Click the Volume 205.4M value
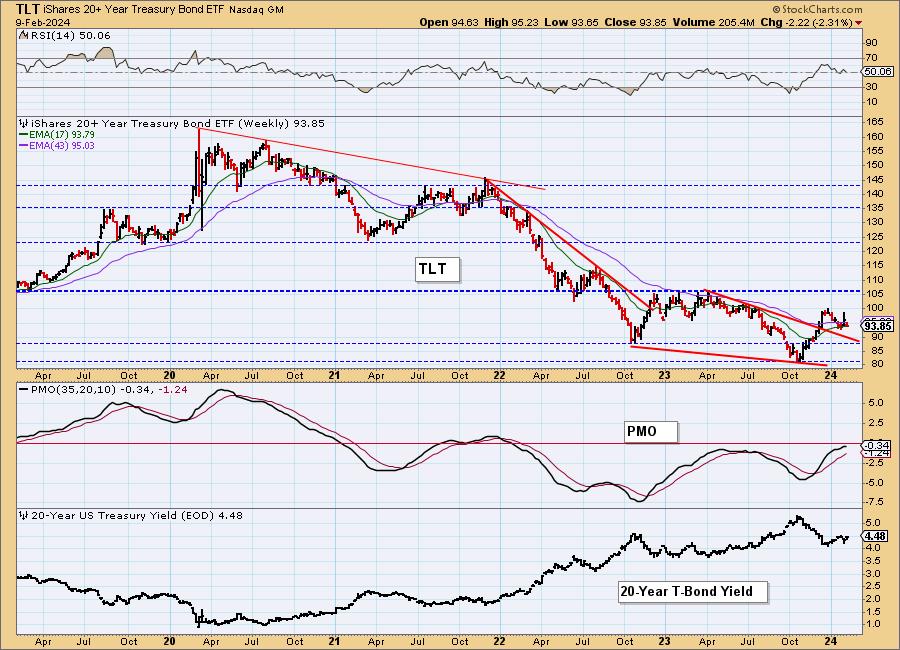This screenshot has width=900, height=650. (713, 22)
